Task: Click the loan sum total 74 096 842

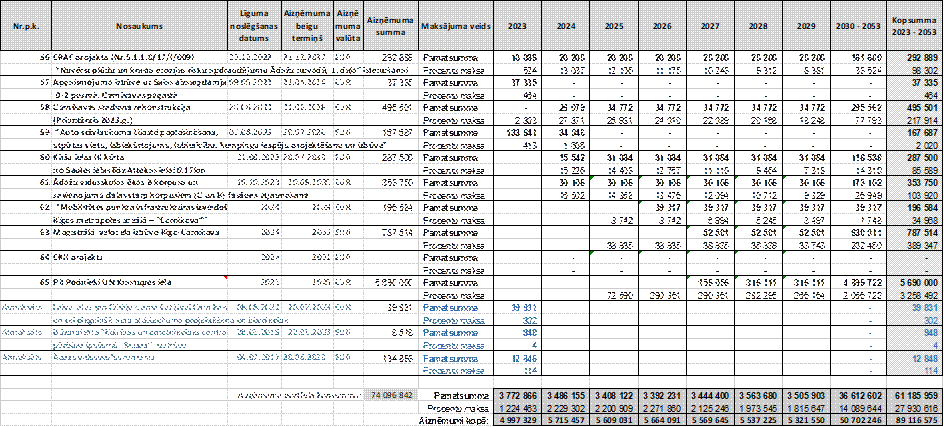Action: tap(391, 395)
